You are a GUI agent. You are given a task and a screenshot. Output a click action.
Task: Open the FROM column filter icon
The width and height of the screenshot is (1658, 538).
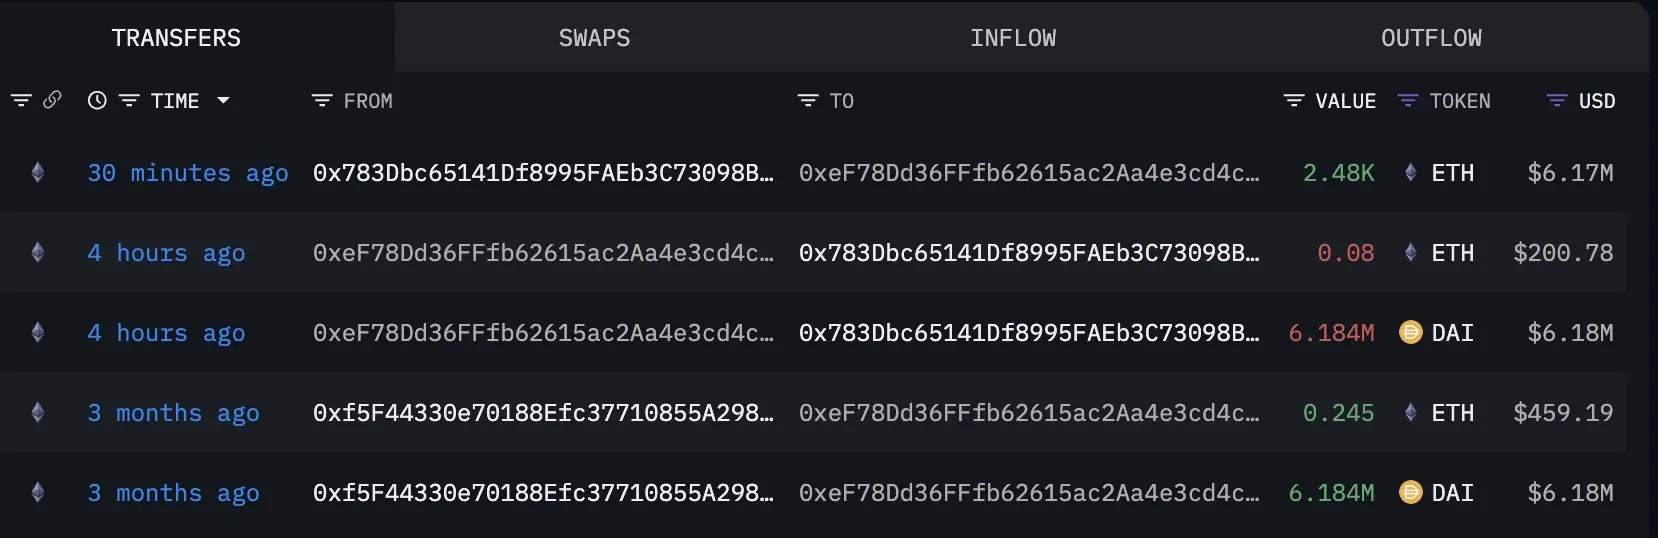[x=322, y=101]
